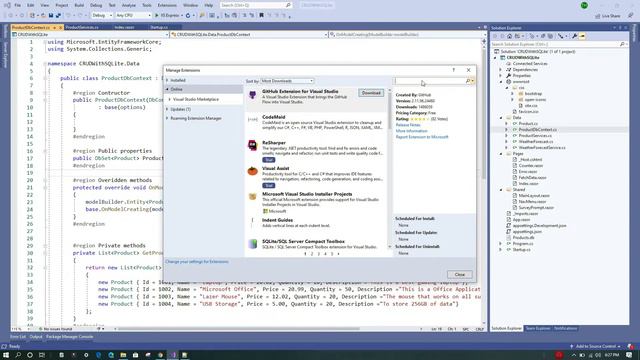Download the GitHub Extension for Visual Studio

click(x=371, y=93)
